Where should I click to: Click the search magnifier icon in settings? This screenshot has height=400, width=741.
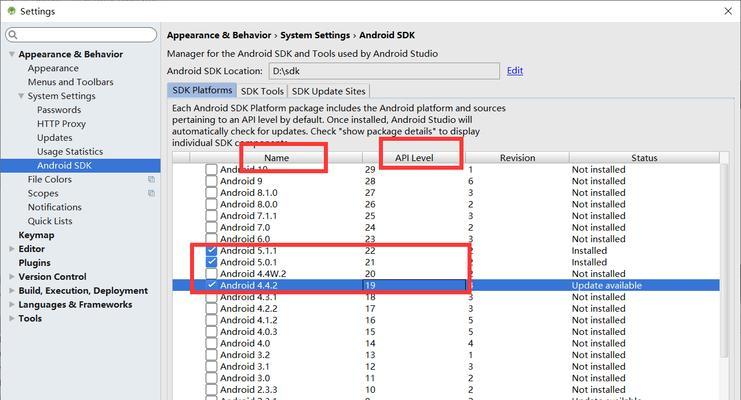click(x=13, y=35)
